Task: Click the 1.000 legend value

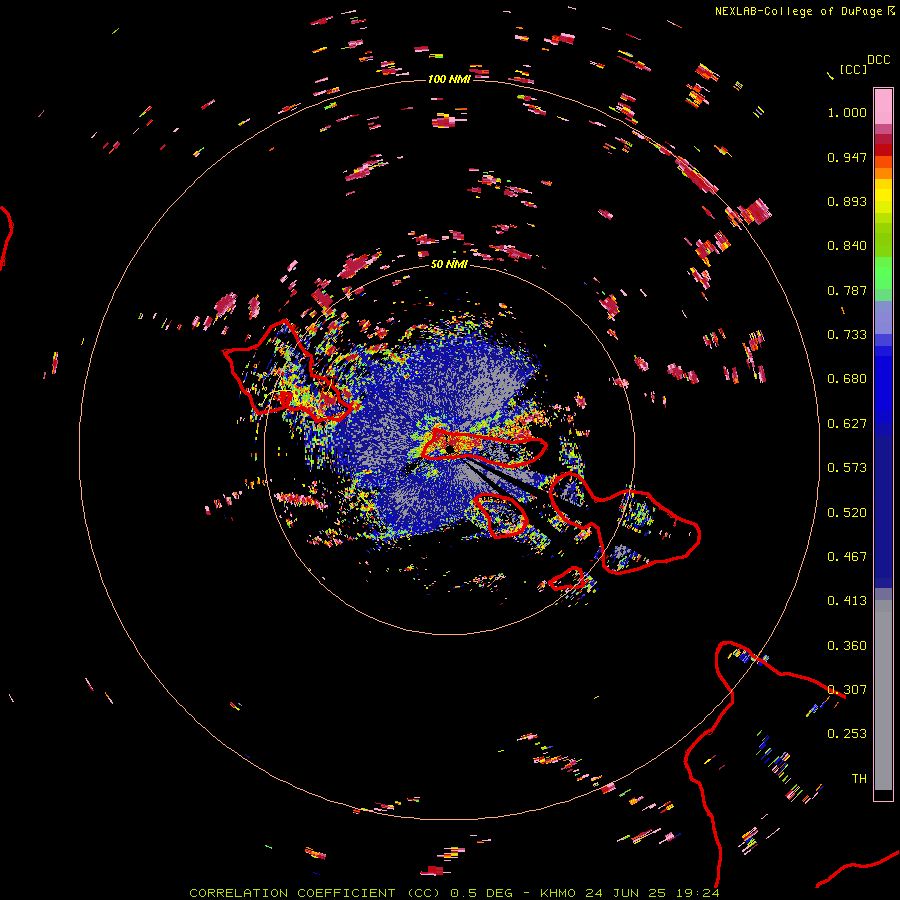Action: point(847,112)
